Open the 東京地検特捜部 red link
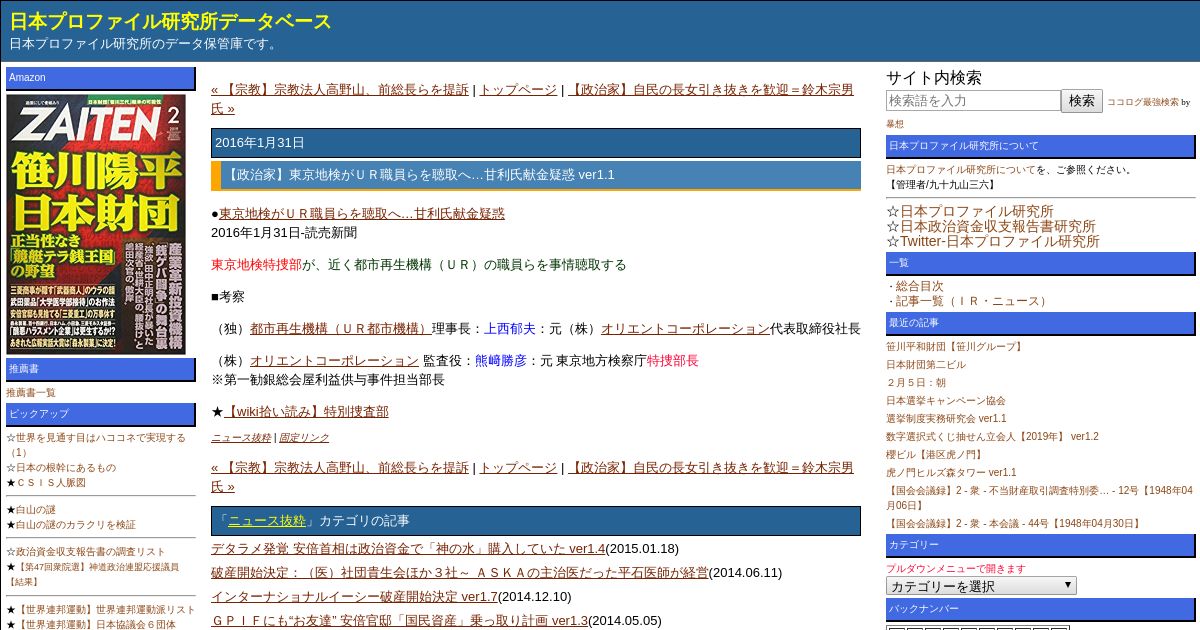The image size is (1200, 630). (256, 265)
